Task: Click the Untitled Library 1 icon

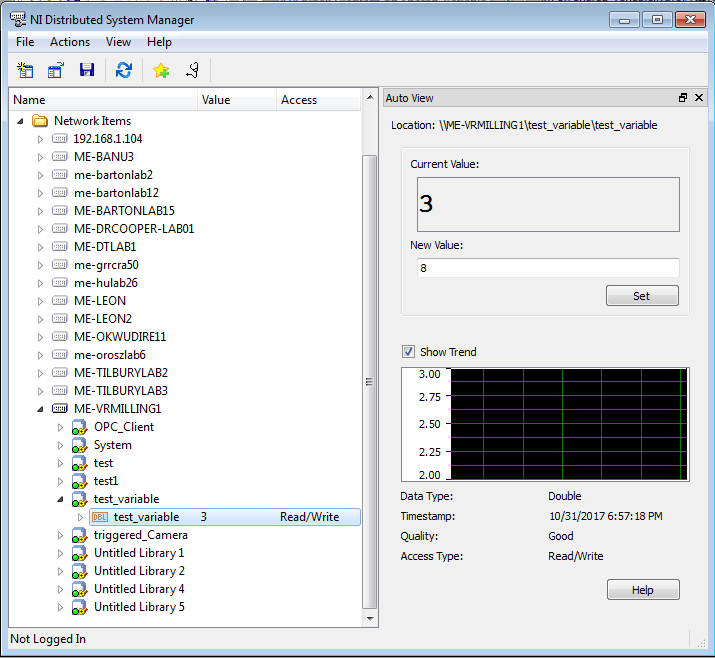Action: click(x=79, y=553)
